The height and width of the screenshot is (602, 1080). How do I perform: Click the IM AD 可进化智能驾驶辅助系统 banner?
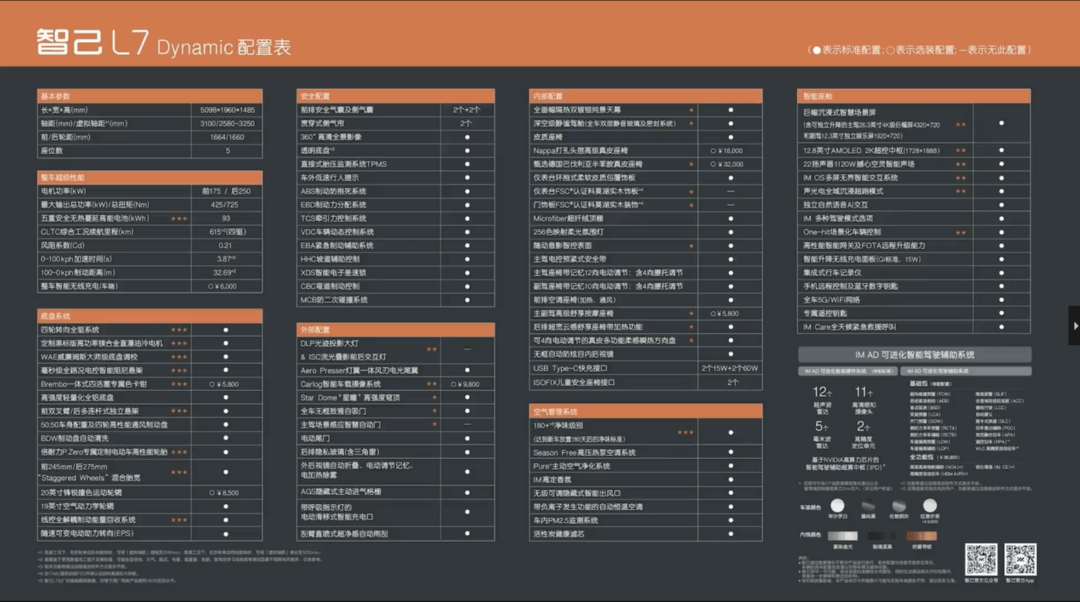pos(915,355)
